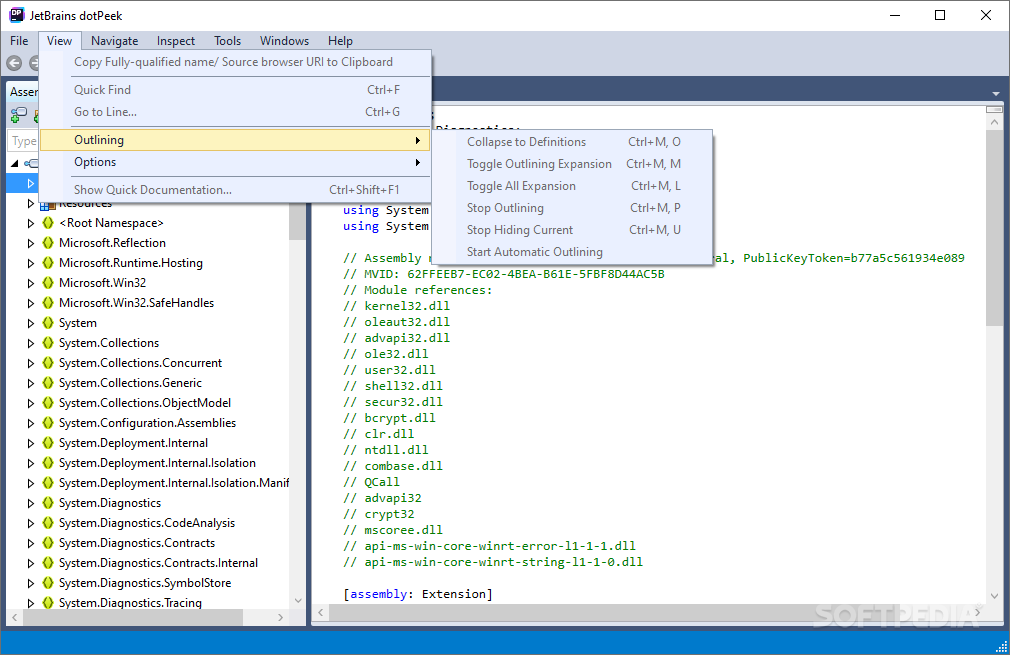Open the Inspect menu
This screenshot has height=655, width=1010.
[x=175, y=41]
